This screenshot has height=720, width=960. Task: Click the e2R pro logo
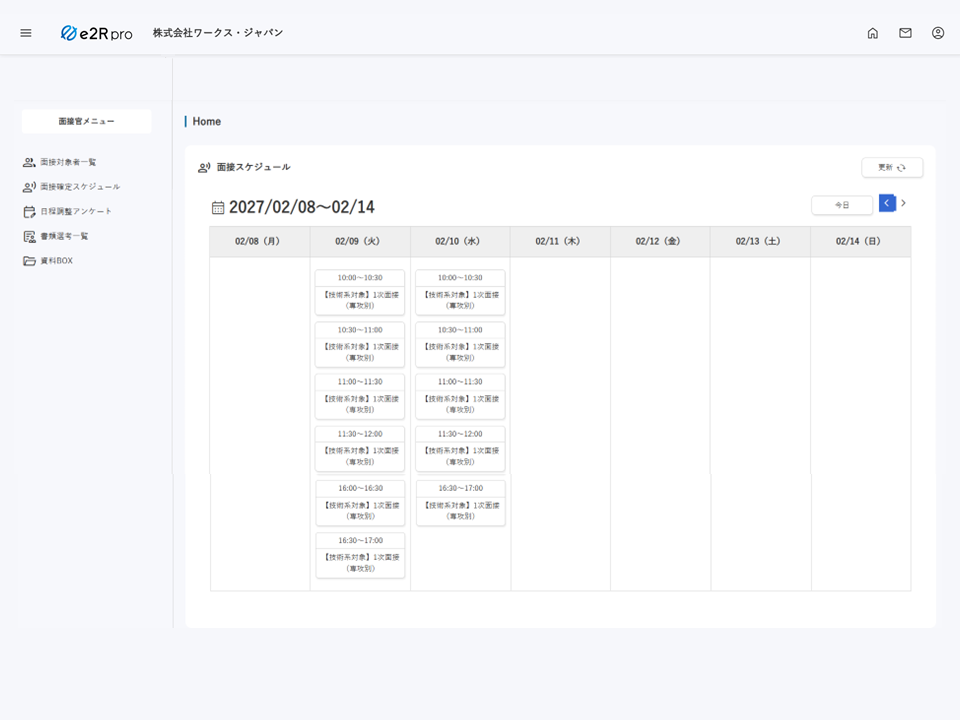tap(96, 33)
